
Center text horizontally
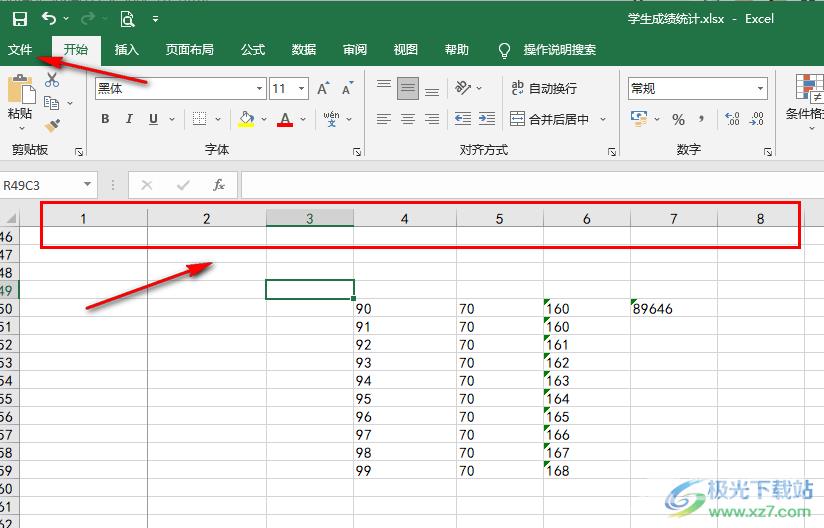tap(408, 119)
